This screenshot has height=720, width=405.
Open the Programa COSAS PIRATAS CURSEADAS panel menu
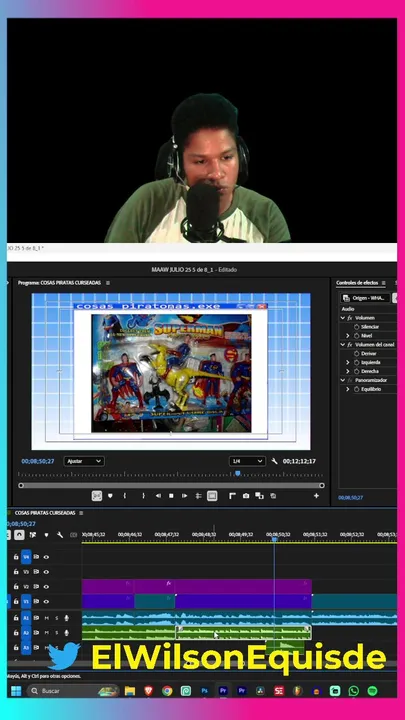point(108,283)
